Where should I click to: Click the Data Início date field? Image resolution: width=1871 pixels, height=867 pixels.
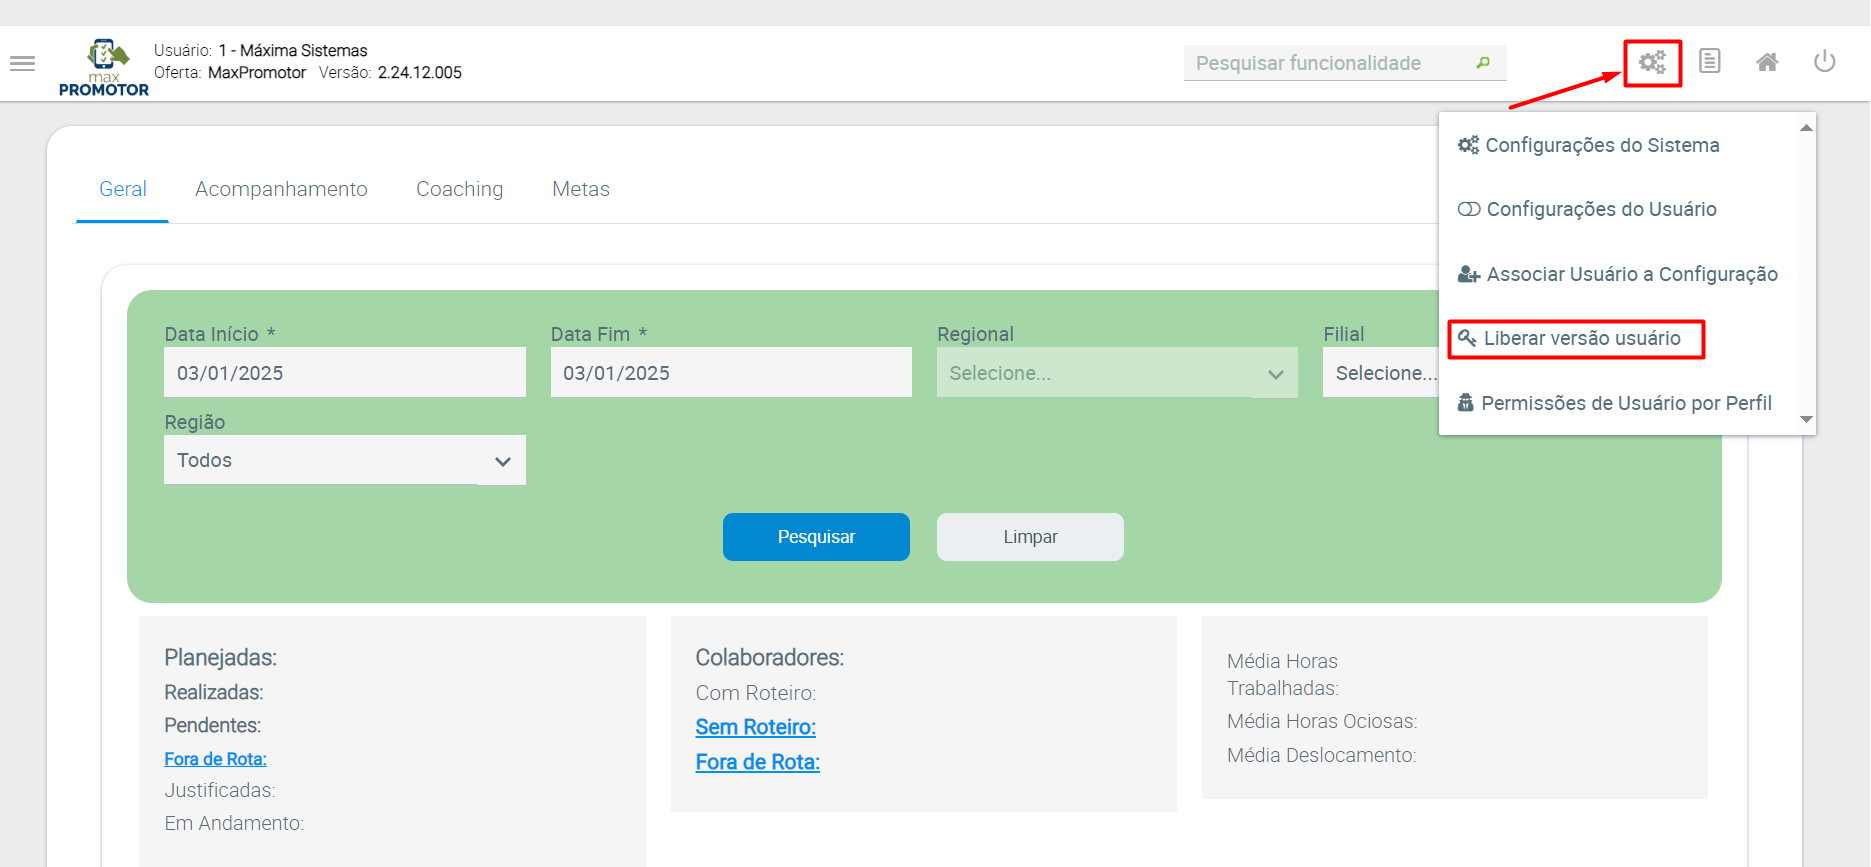[x=344, y=373]
